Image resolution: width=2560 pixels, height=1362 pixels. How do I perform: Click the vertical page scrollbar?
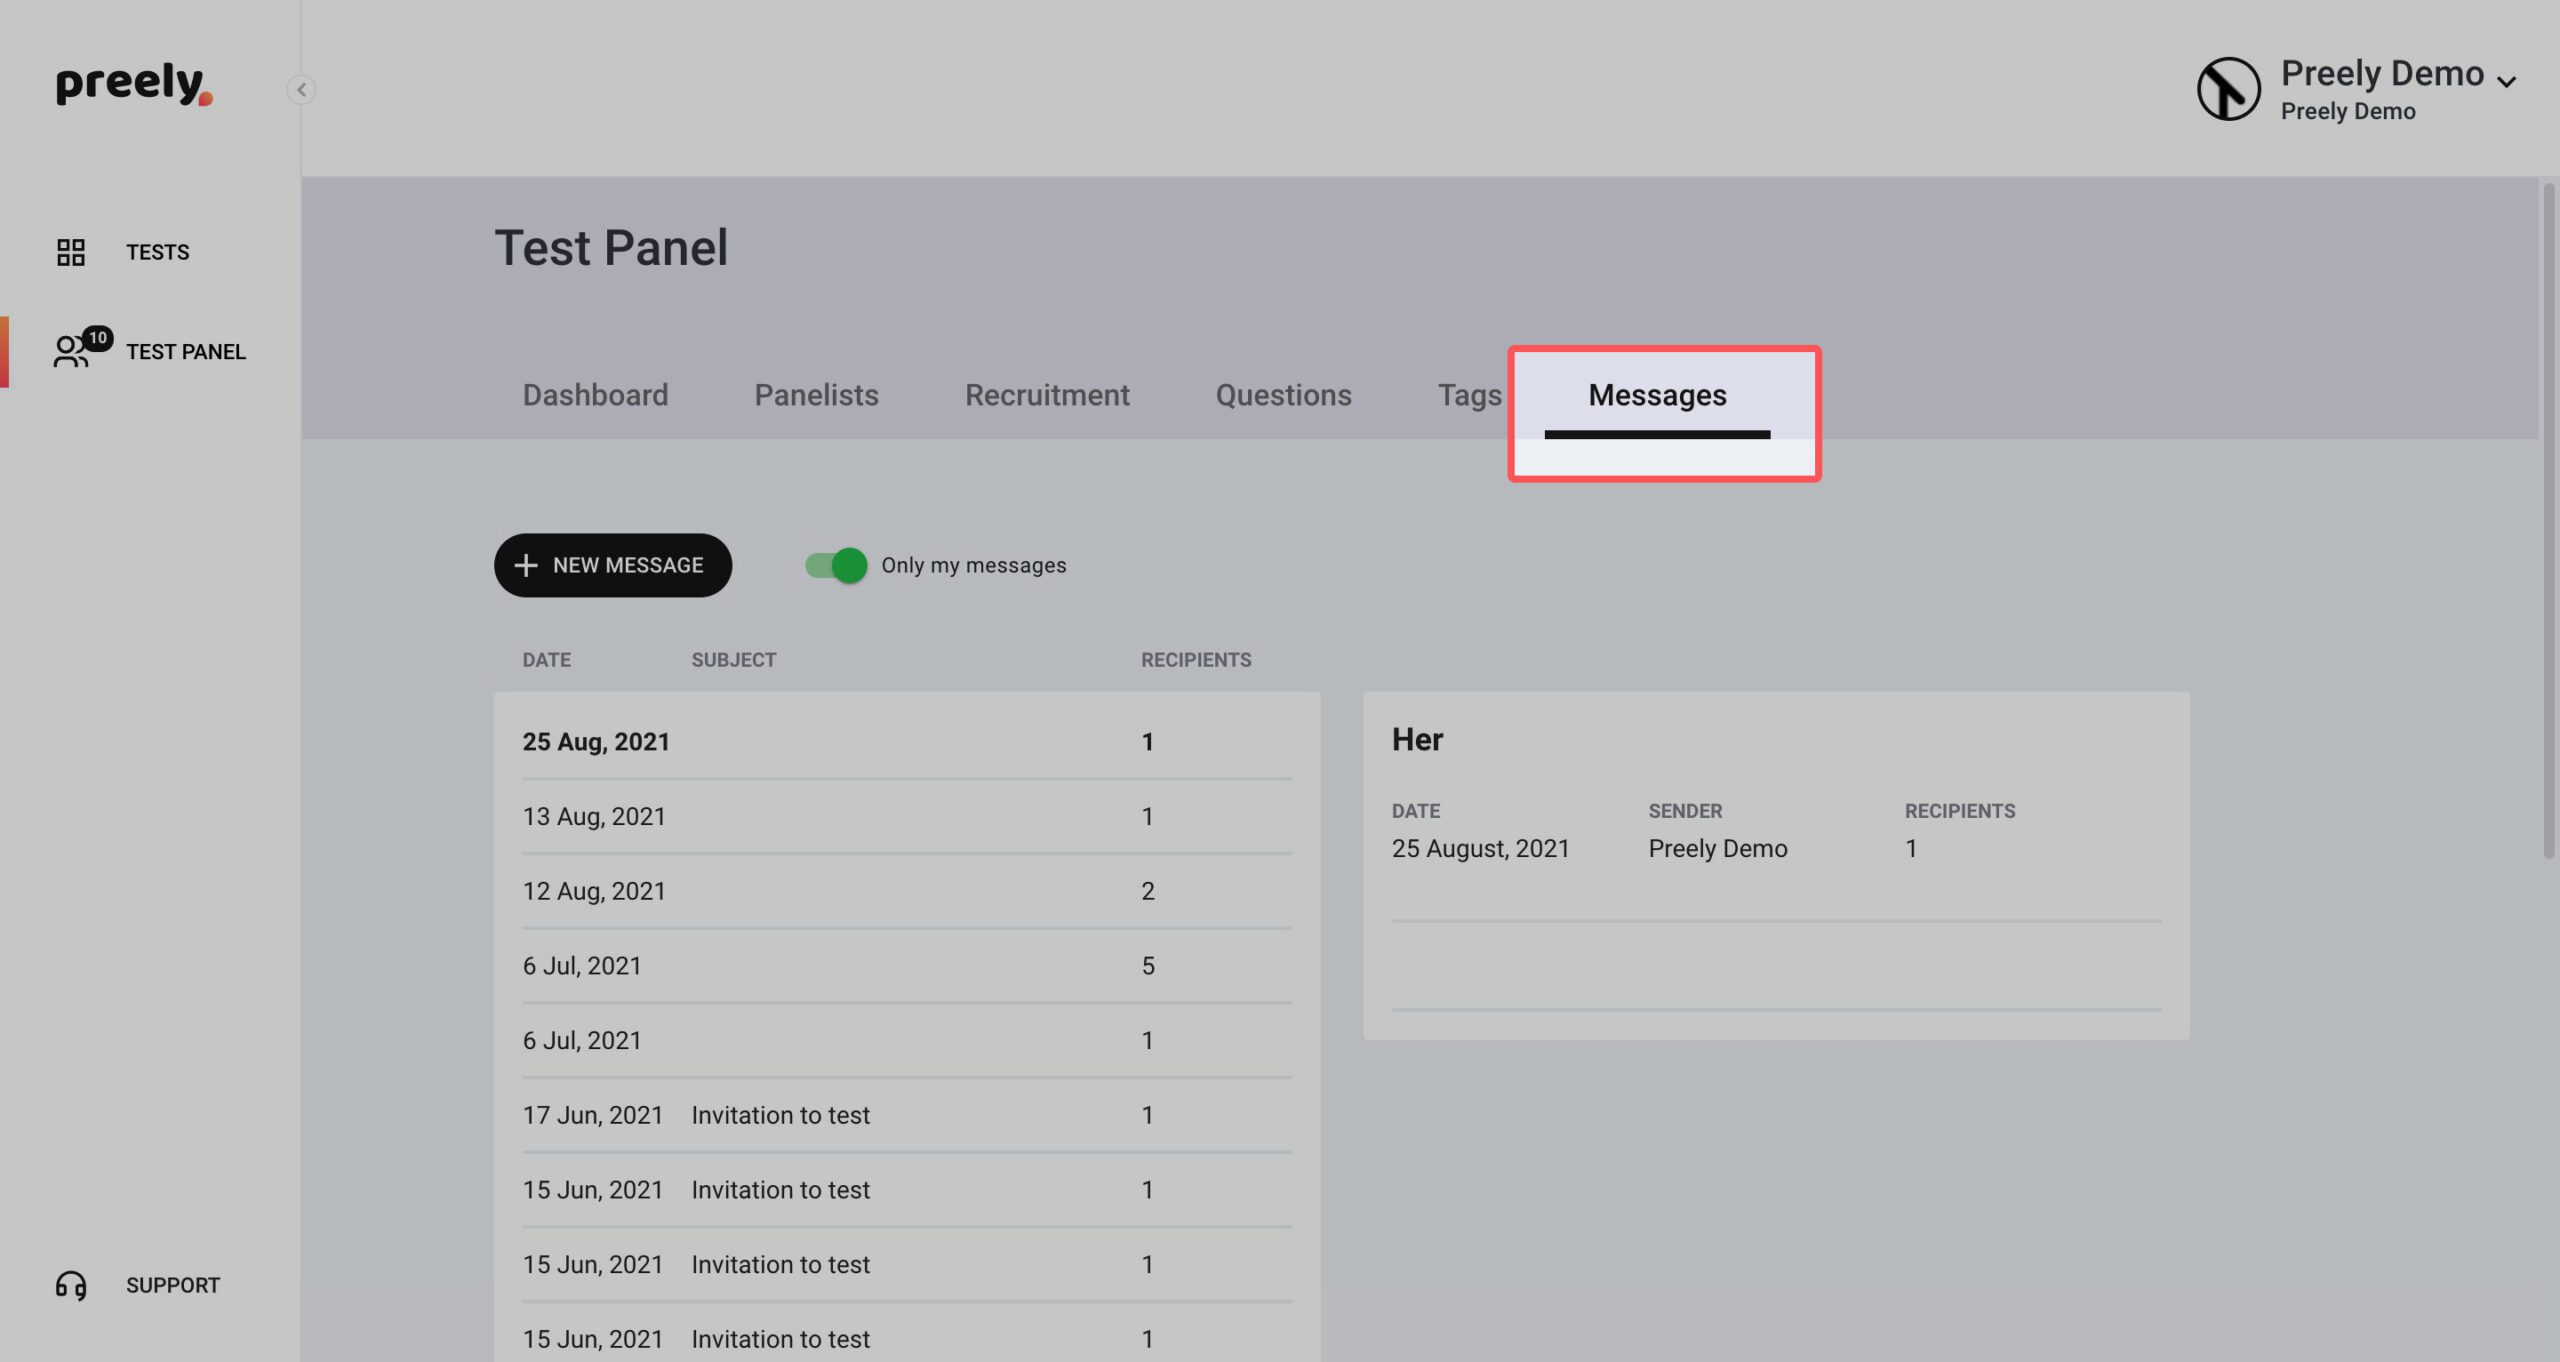tap(2549, 520)
